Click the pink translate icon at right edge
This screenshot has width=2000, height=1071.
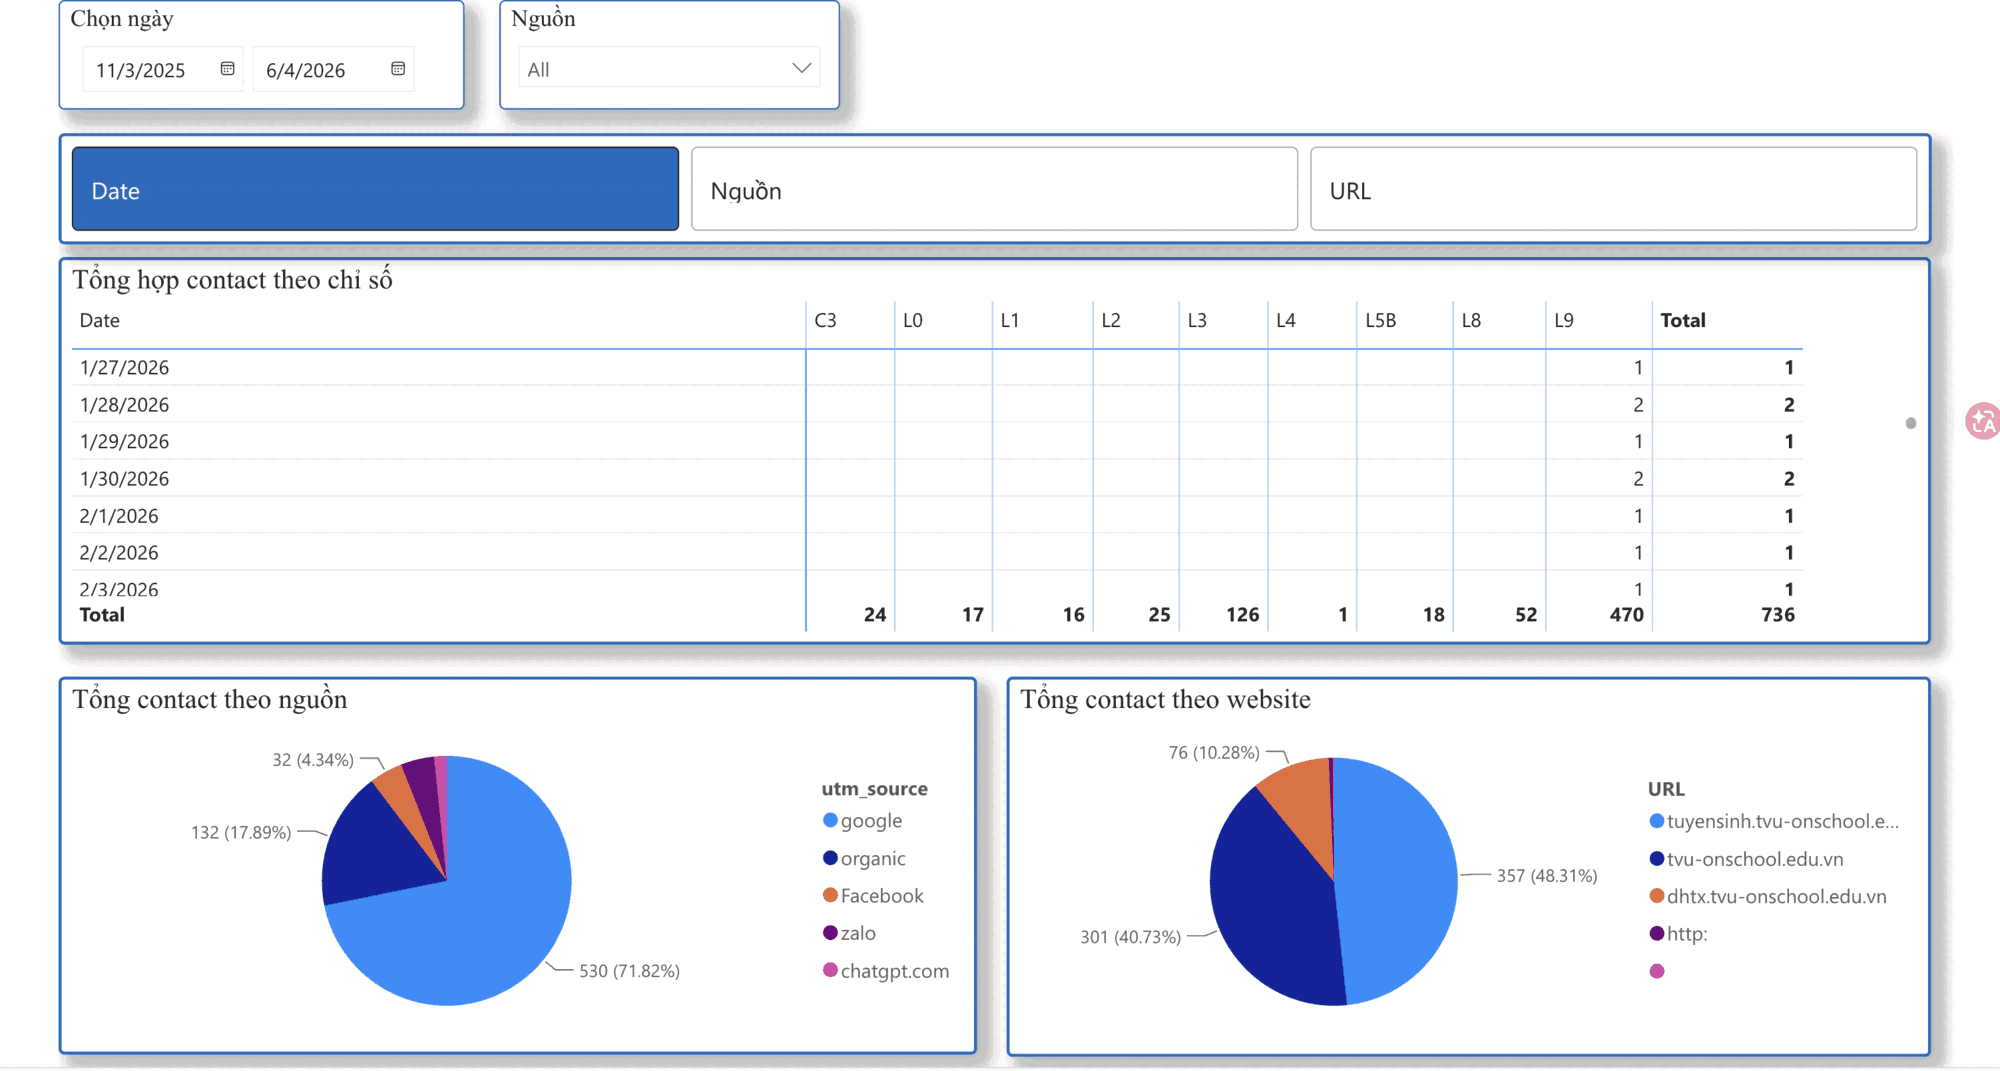tap(1982, 421)
